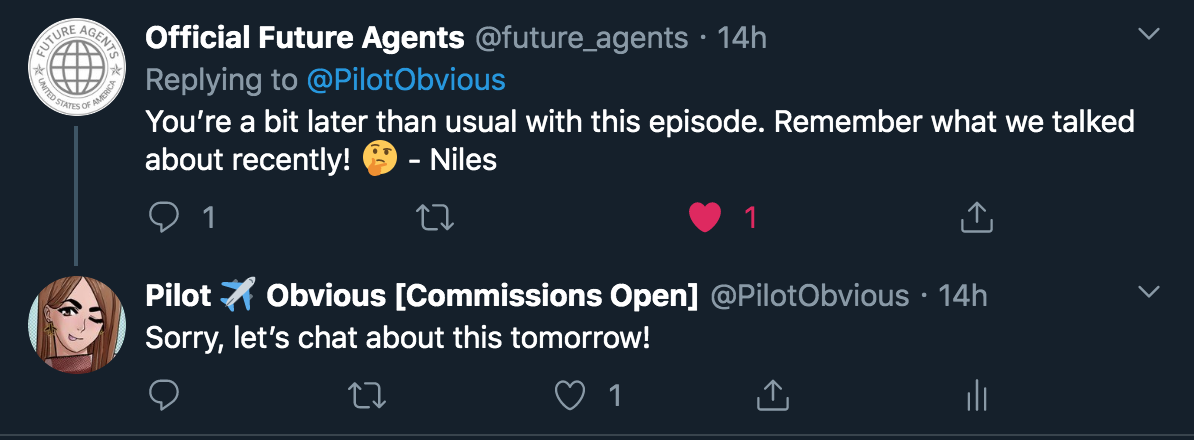Image resolution: width=1194 pixels, height=440 pixels.
Task: Like Pilot Obvious's tweet
Action: click(570, 396)
